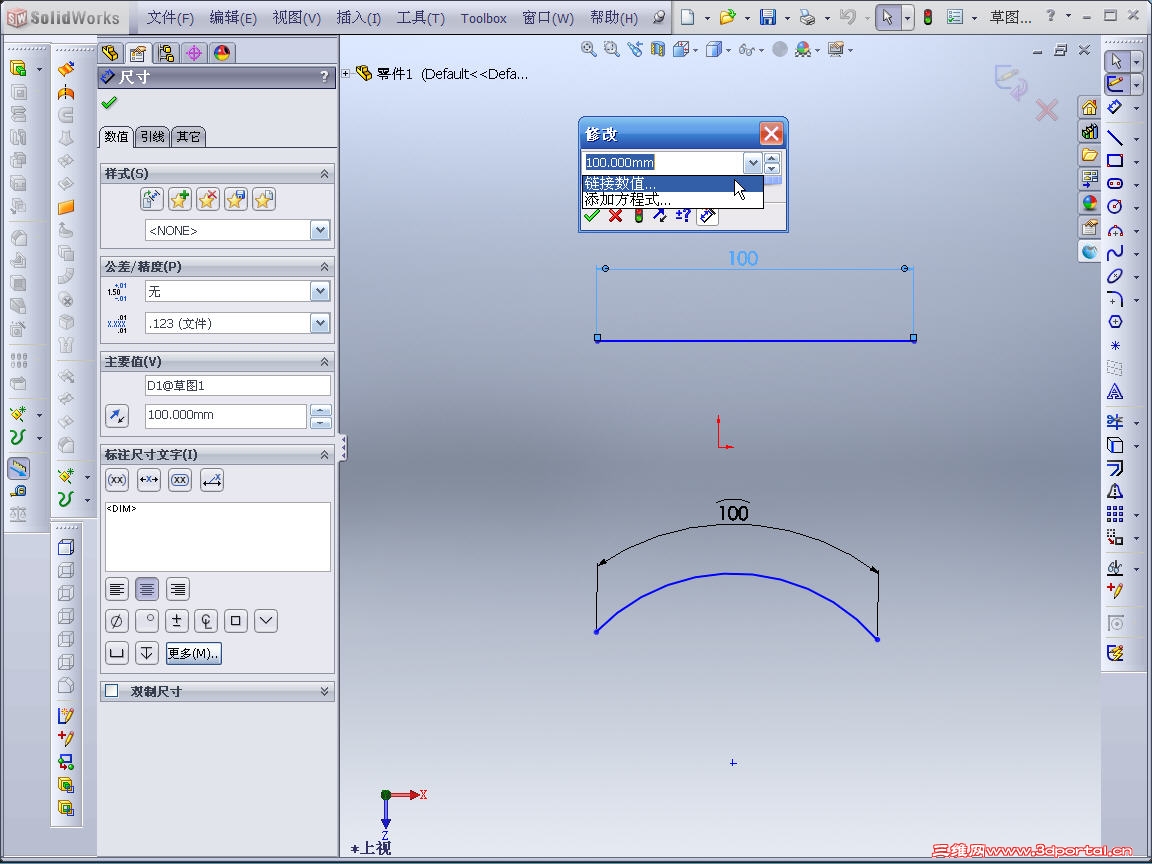The height and width of the screenshot is (864, 1152).
Task: Select the Polygon sketch tool
Action: (1115, 322)
